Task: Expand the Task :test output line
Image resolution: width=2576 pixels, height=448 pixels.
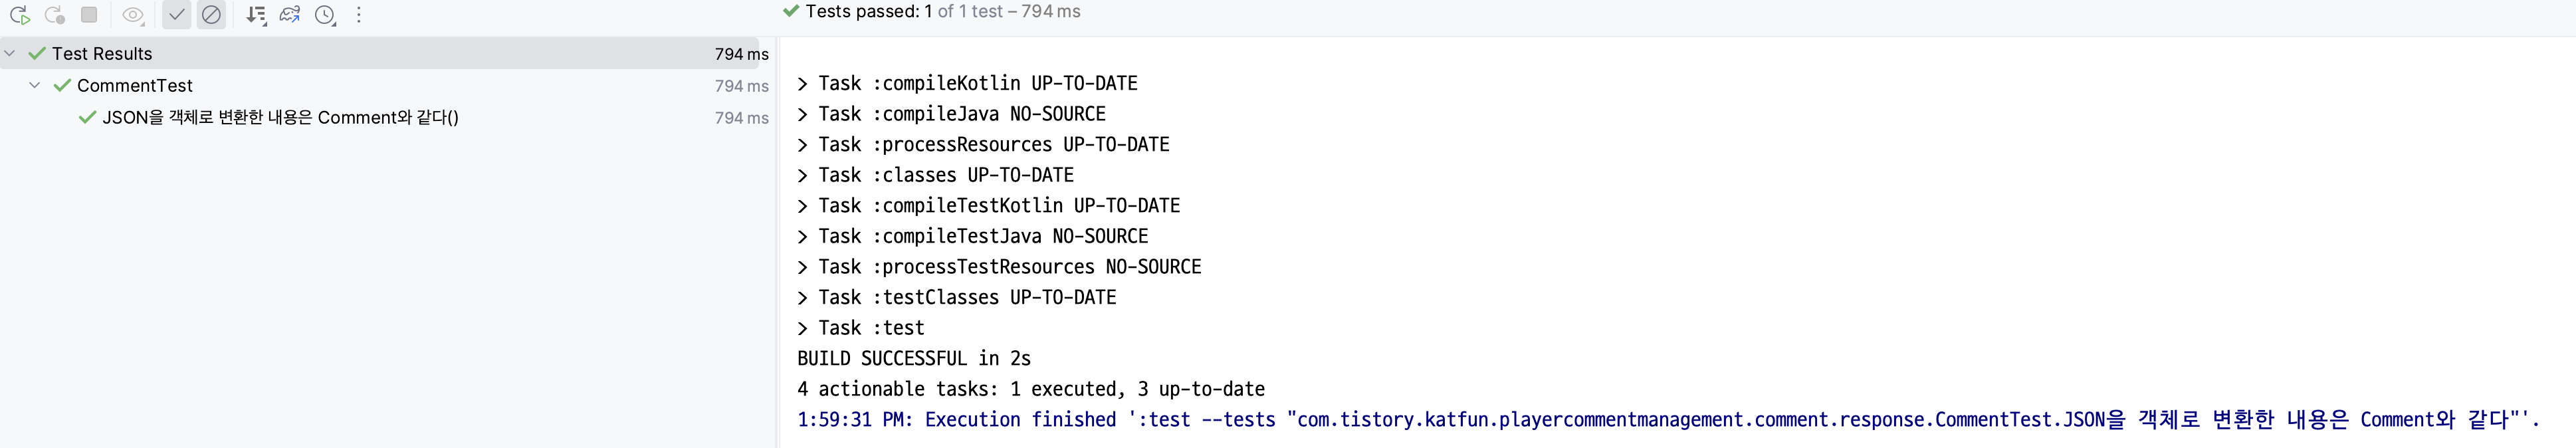Action: click(x=802, y=328)
